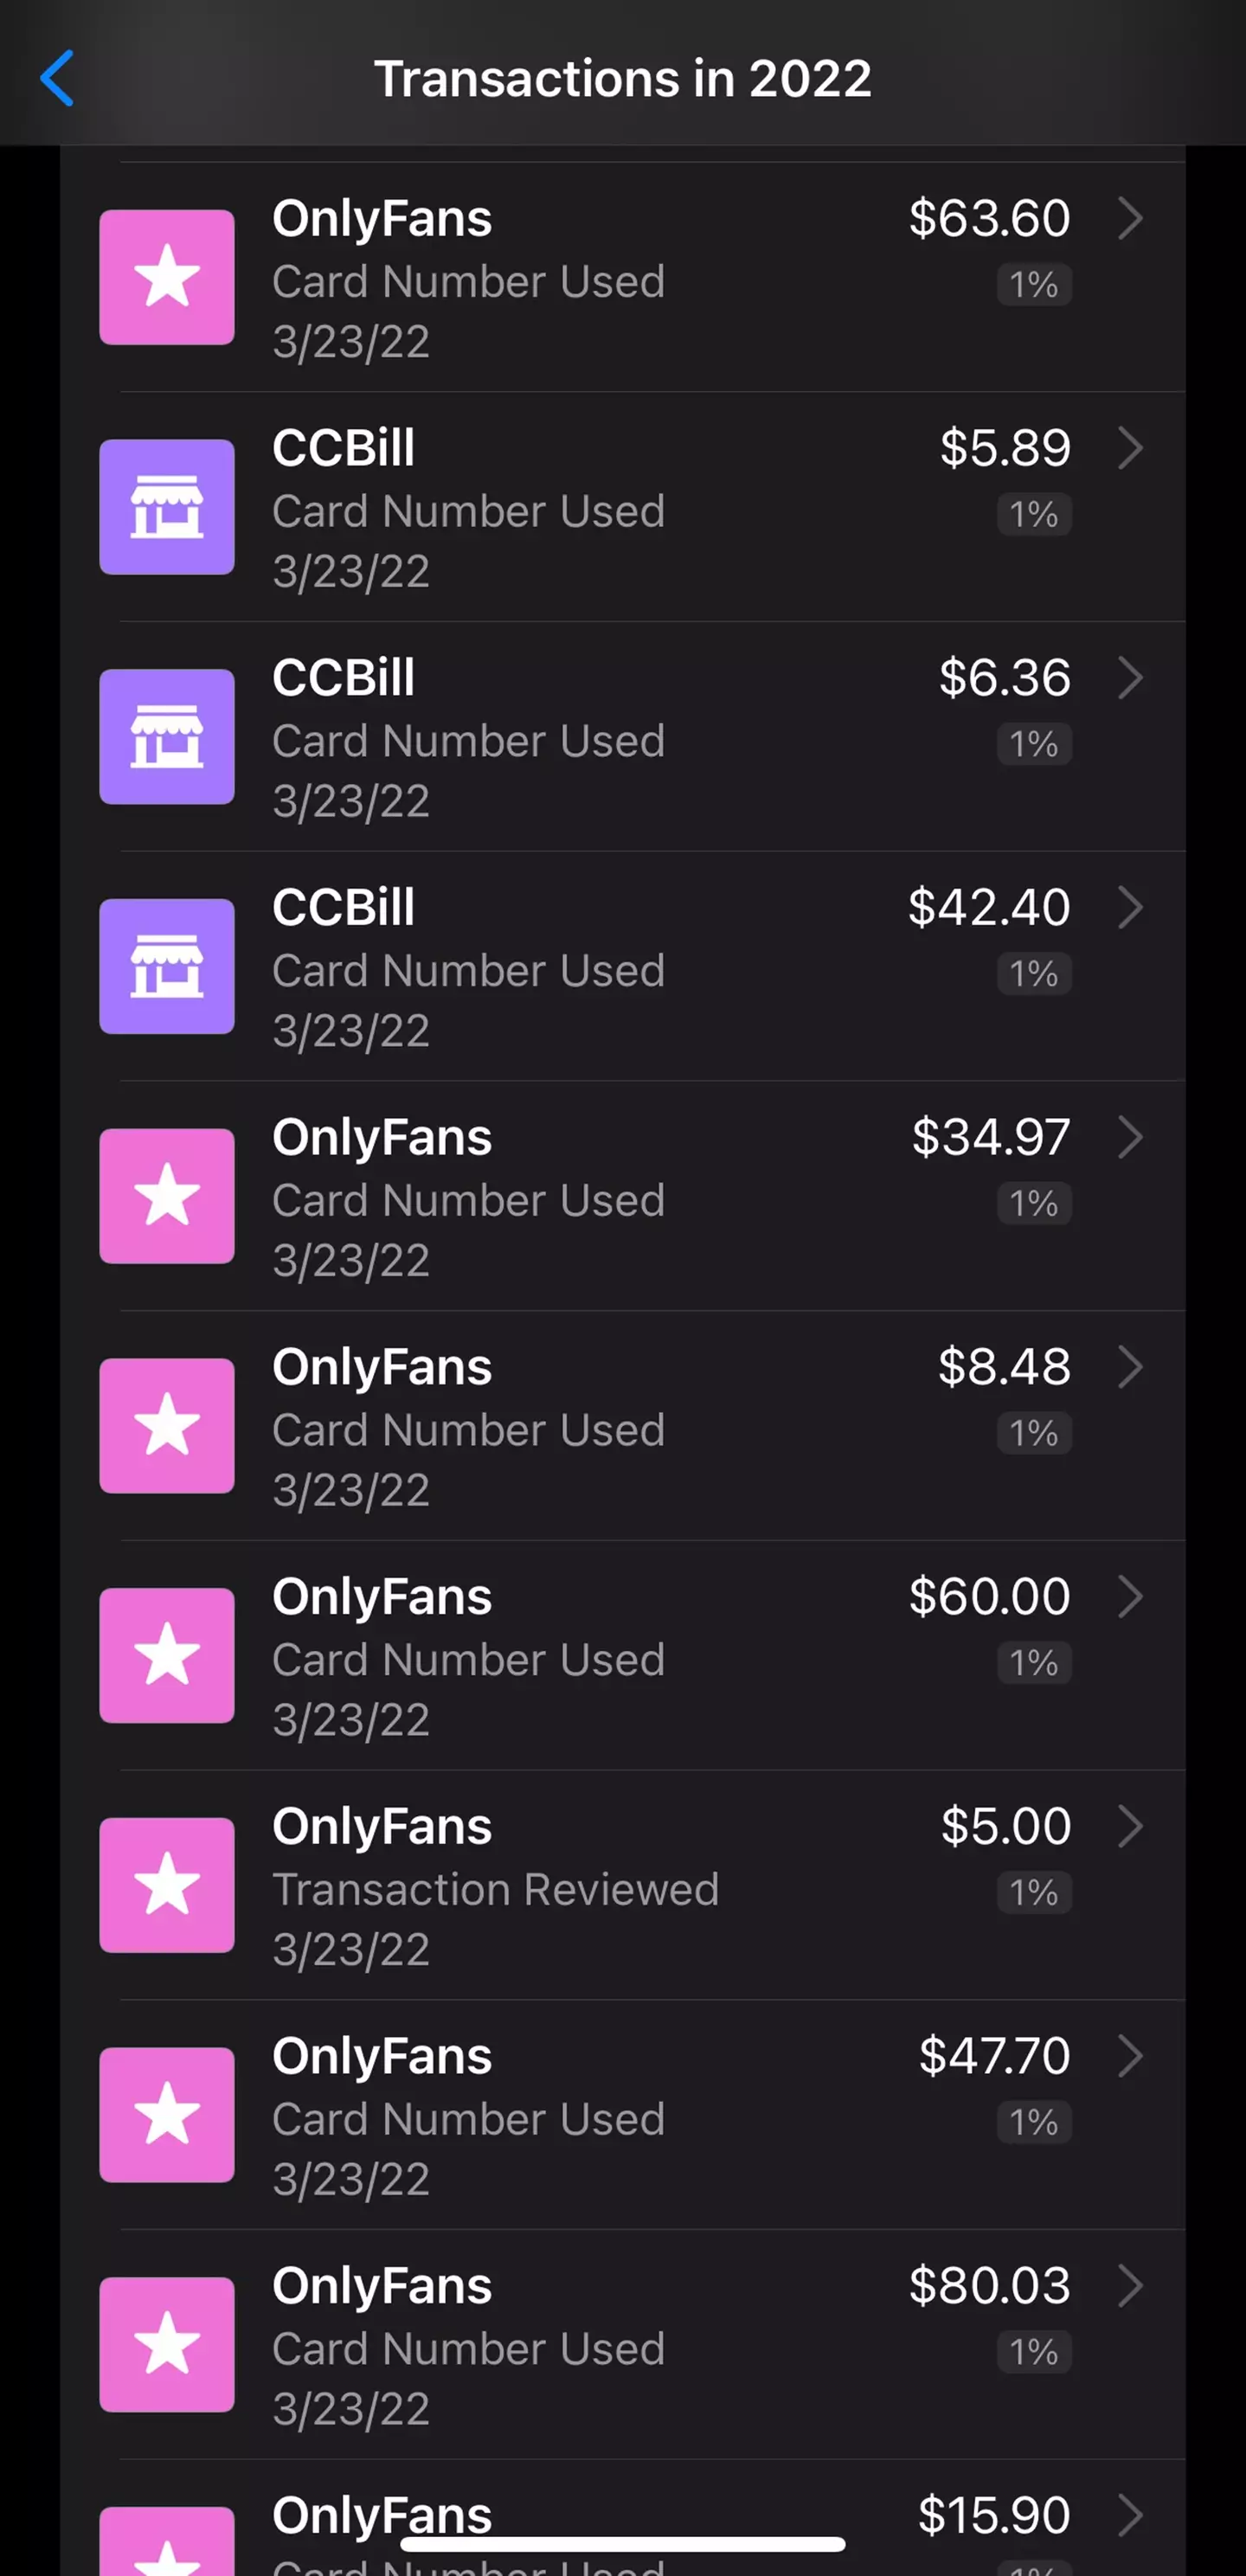The width and height of the screenshot is (1246, 2576).
Task: Expand chevron beside the $63.60 amount
Action: pos(1130,218)
